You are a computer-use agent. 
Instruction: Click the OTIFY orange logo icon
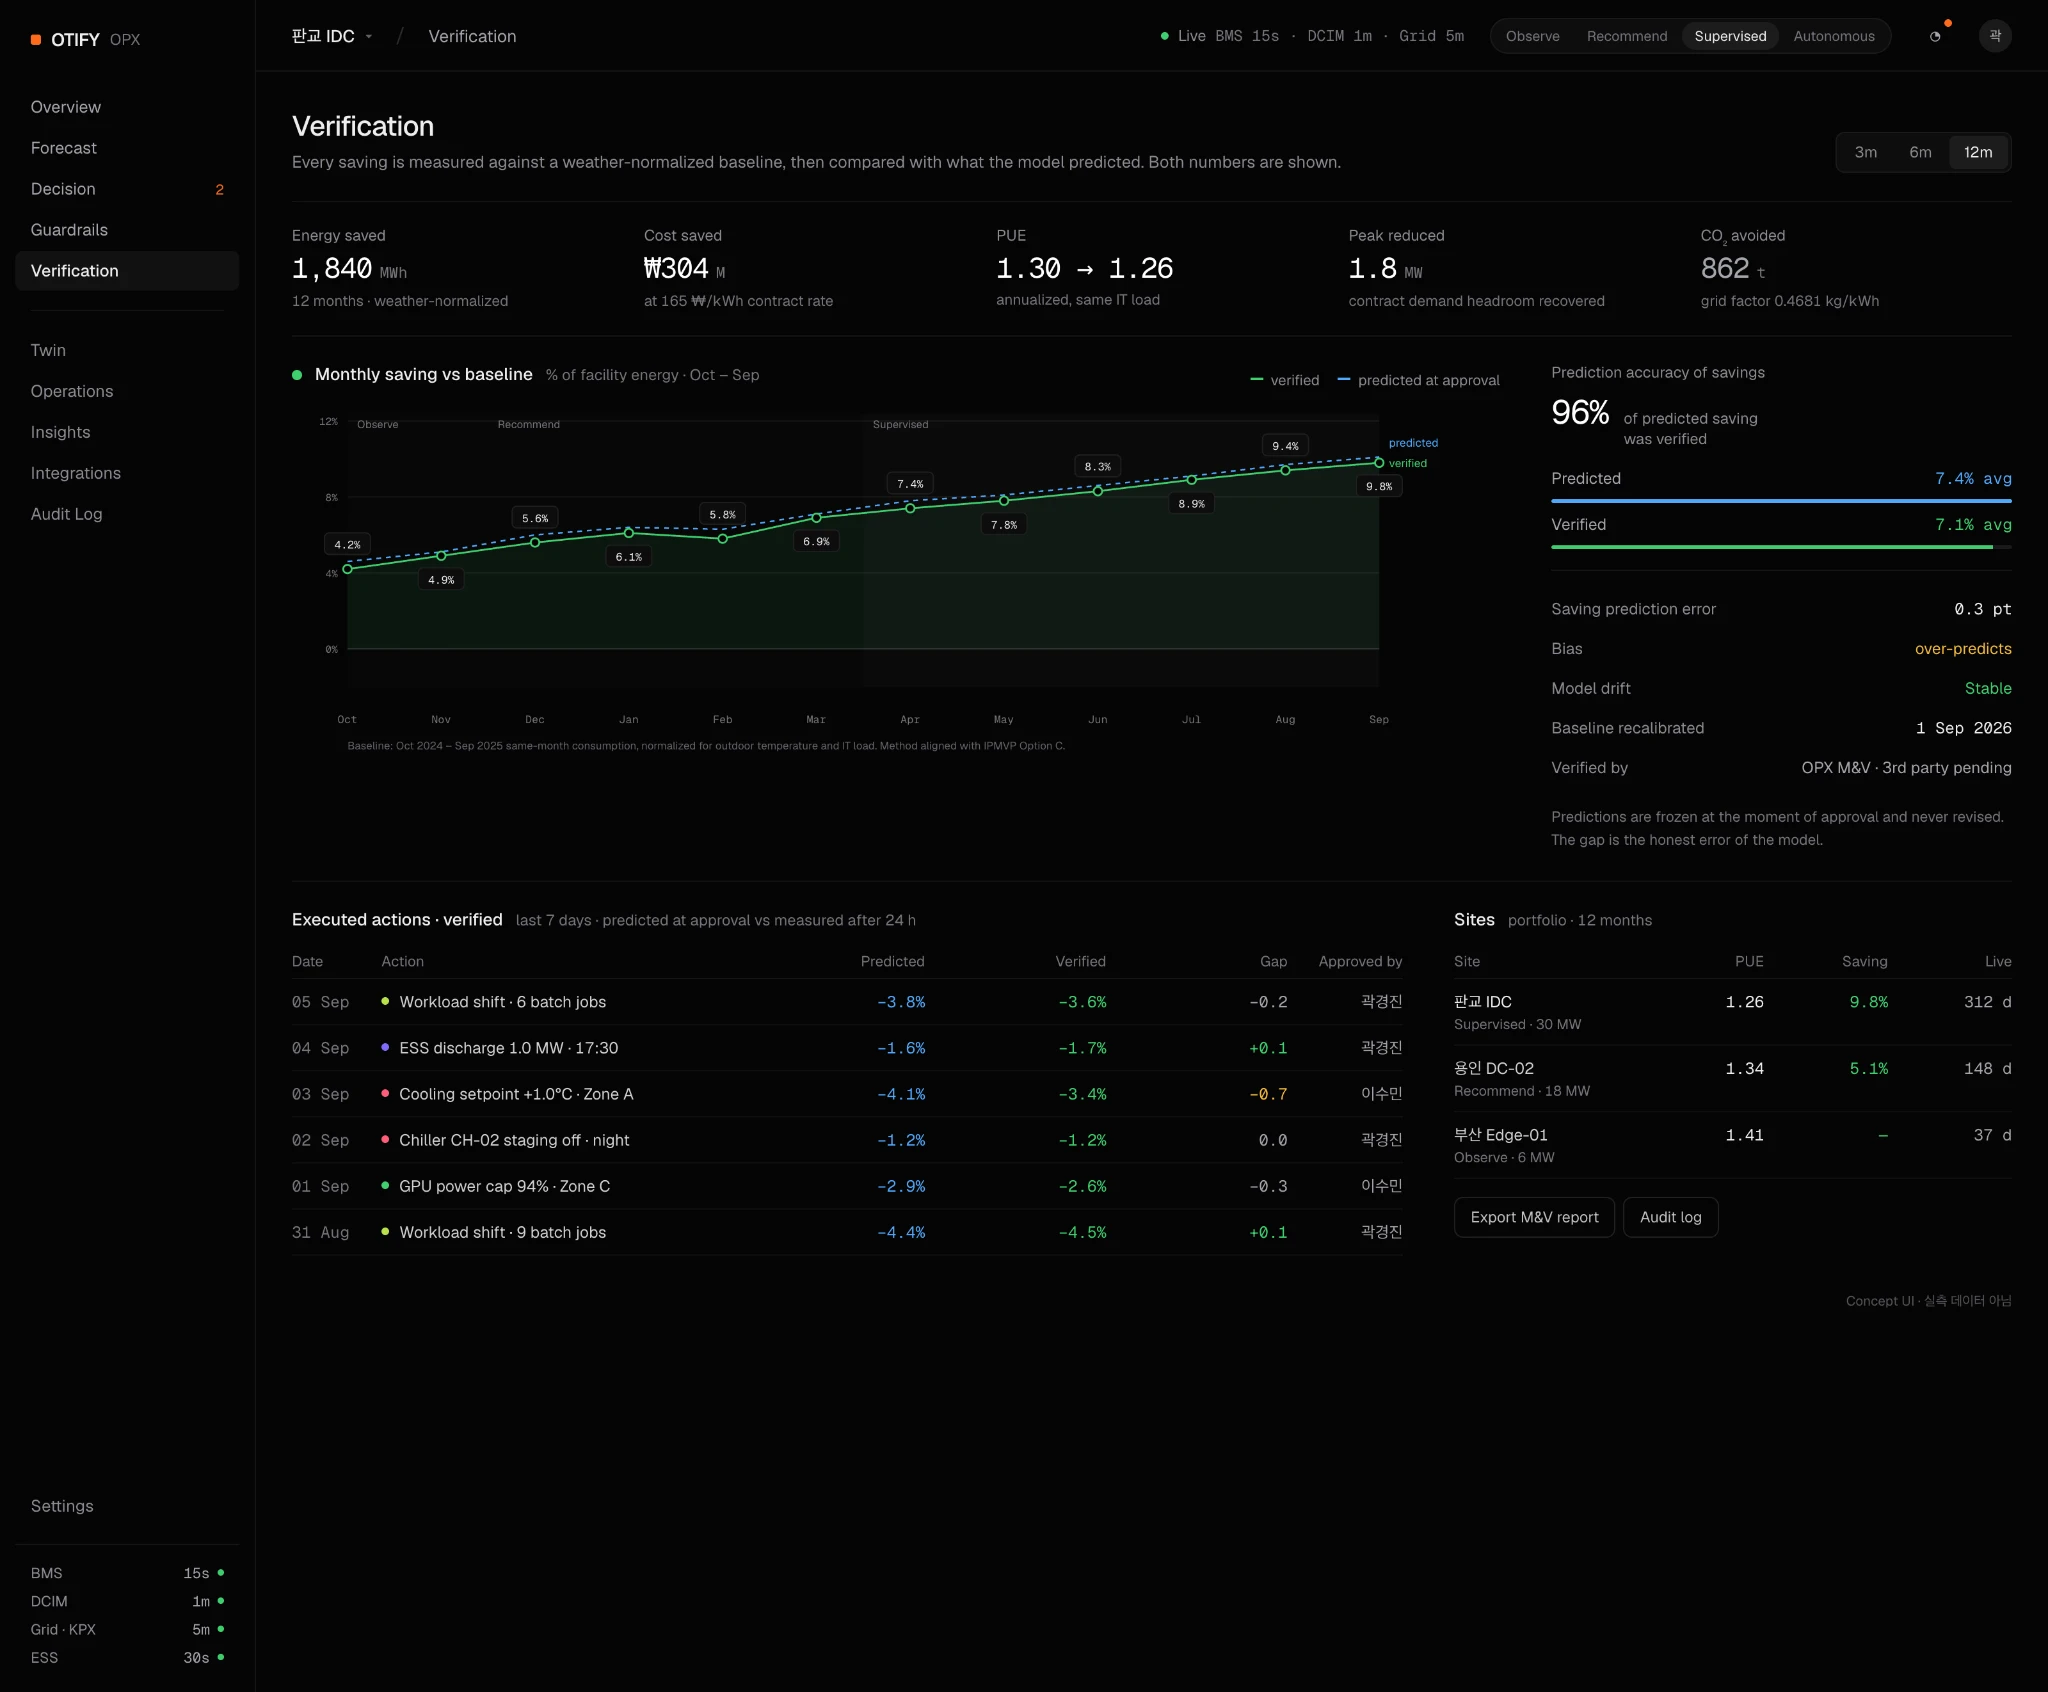point(36,40)
